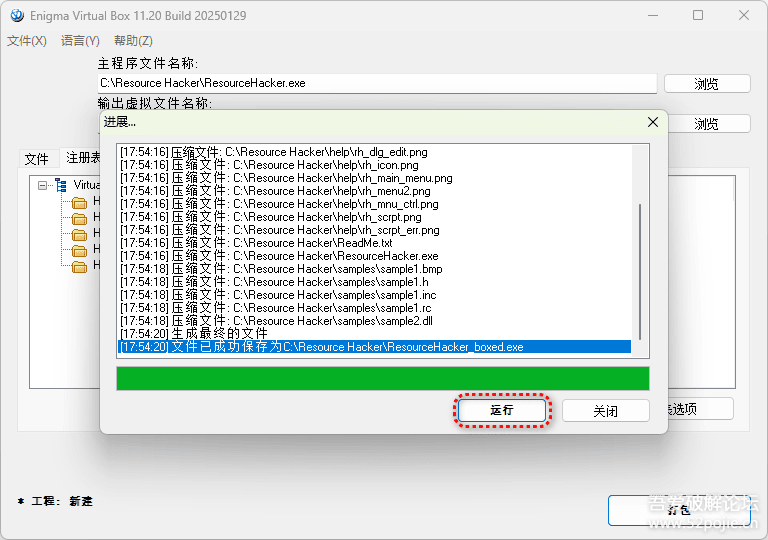This screenshot has width=768, height=540.
Task: Select the third registry folder icon
Action: point(79,234)
